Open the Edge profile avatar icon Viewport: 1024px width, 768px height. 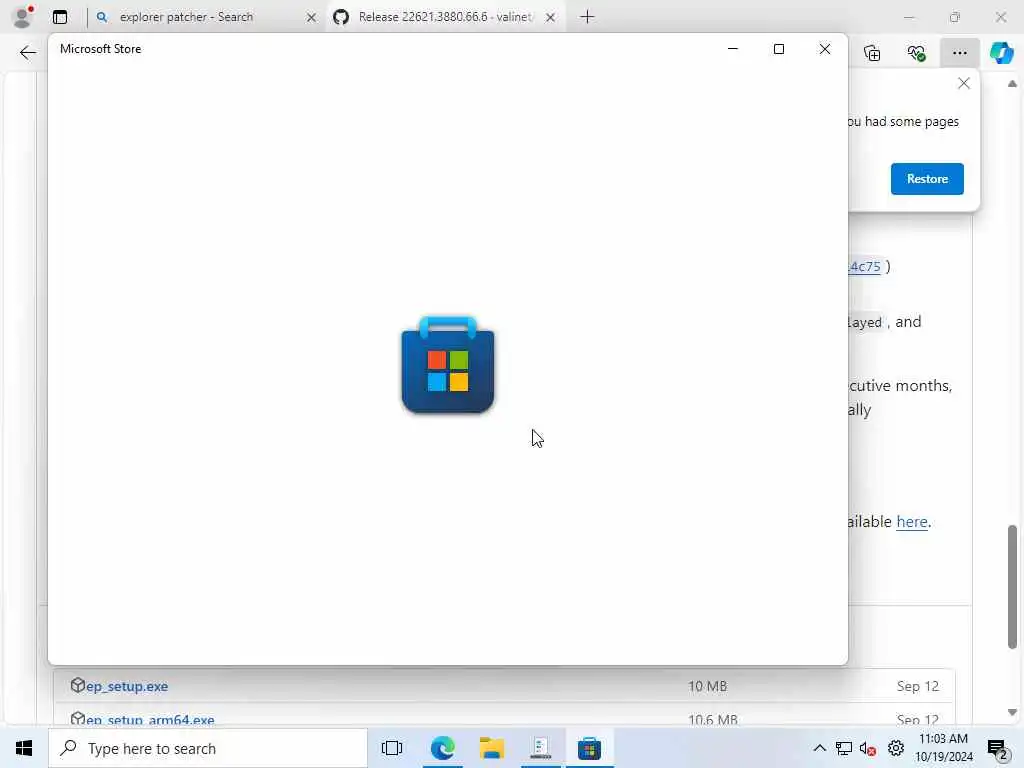tap(23, 16)
